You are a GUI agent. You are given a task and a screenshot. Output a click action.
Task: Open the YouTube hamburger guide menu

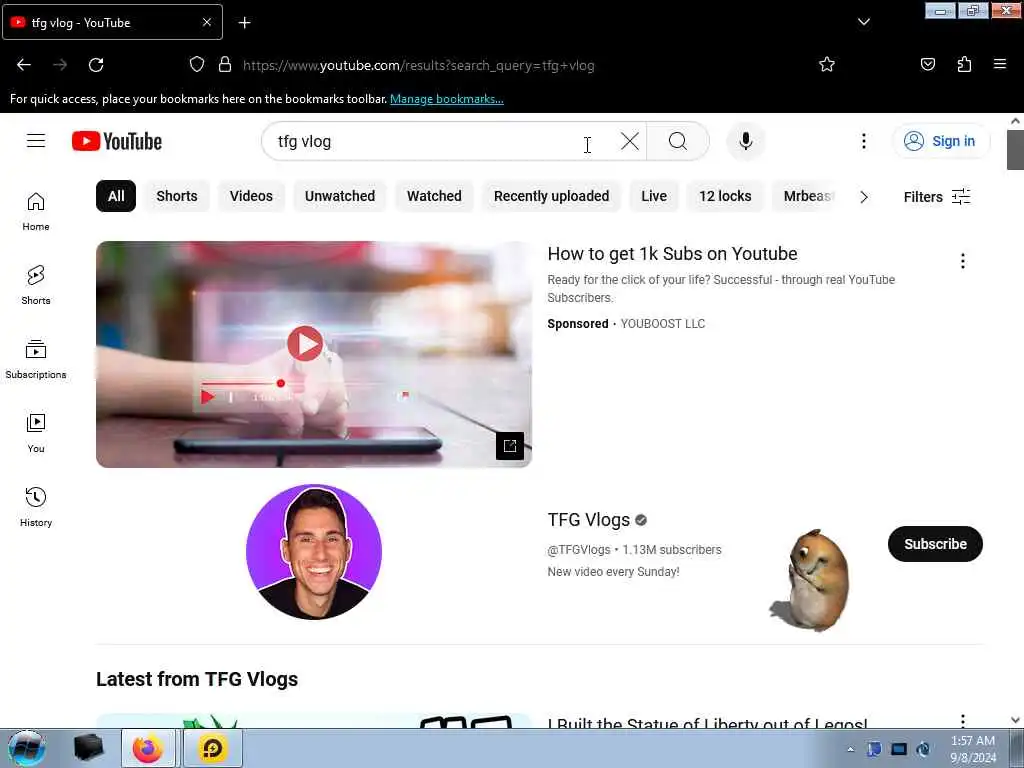(36, 141)
